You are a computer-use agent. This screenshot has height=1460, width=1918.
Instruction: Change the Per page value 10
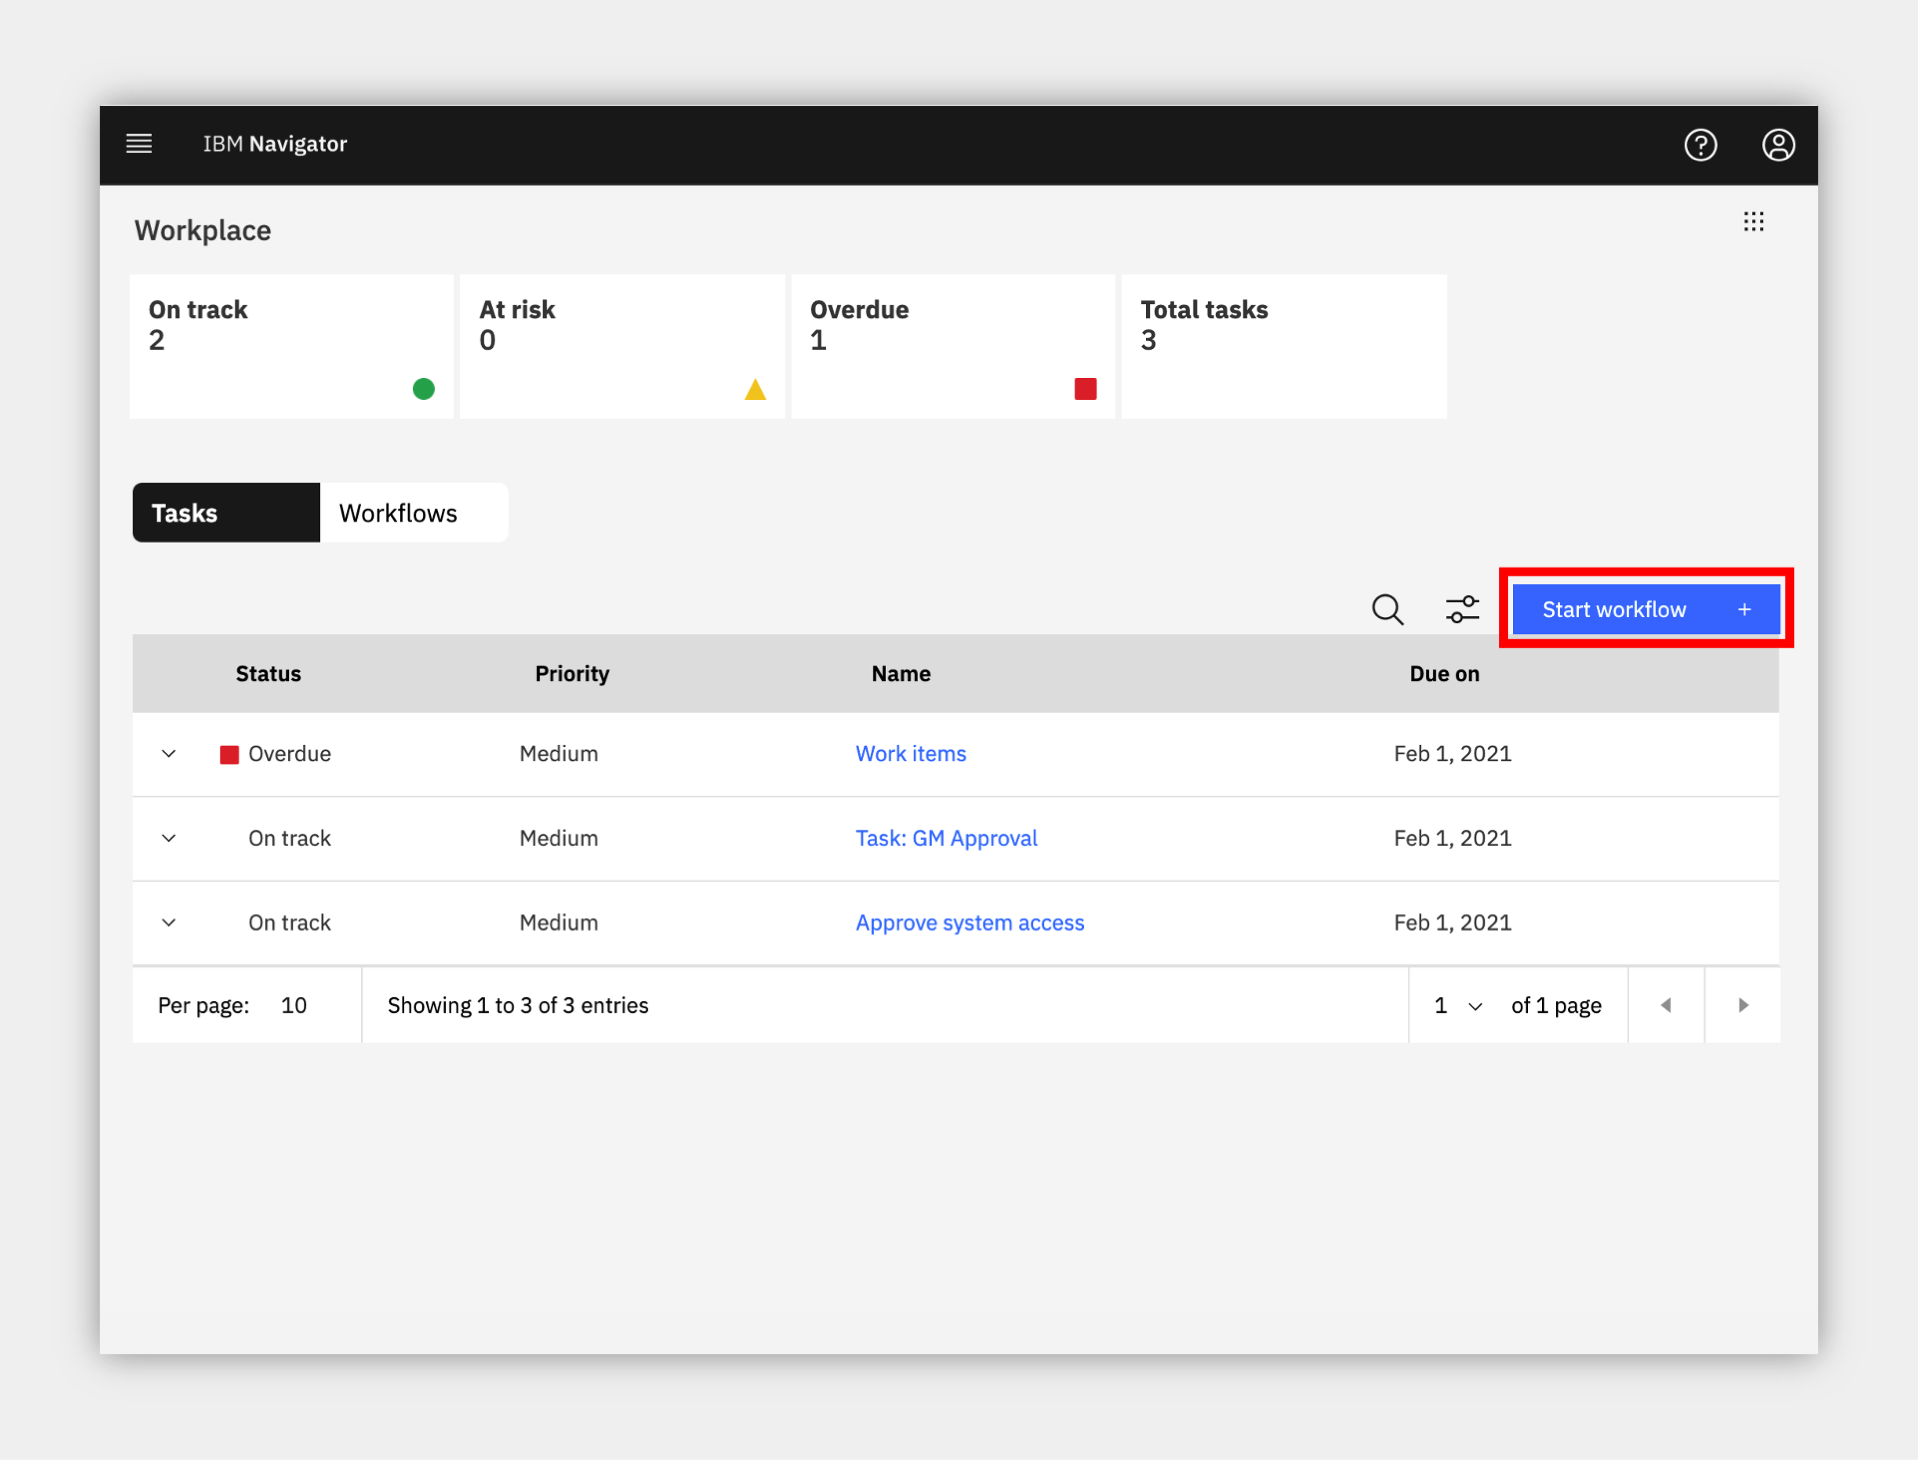294,1005
